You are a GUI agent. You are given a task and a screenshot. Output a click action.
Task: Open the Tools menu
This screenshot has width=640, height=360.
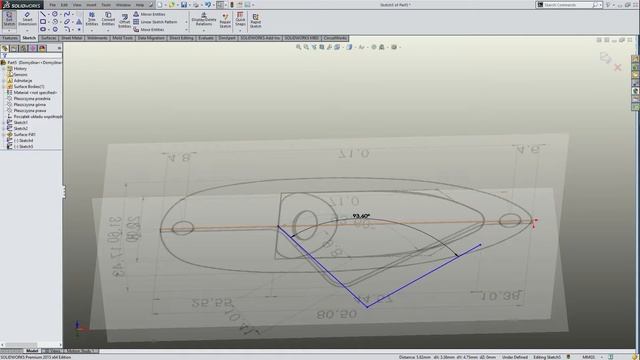[x=106, y=5]
